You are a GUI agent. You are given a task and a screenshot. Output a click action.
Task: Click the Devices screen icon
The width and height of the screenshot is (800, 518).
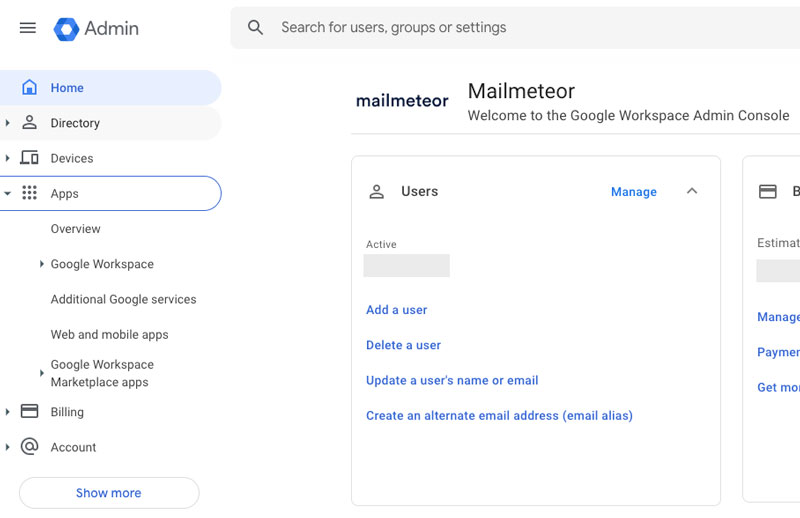coord(29,158)
